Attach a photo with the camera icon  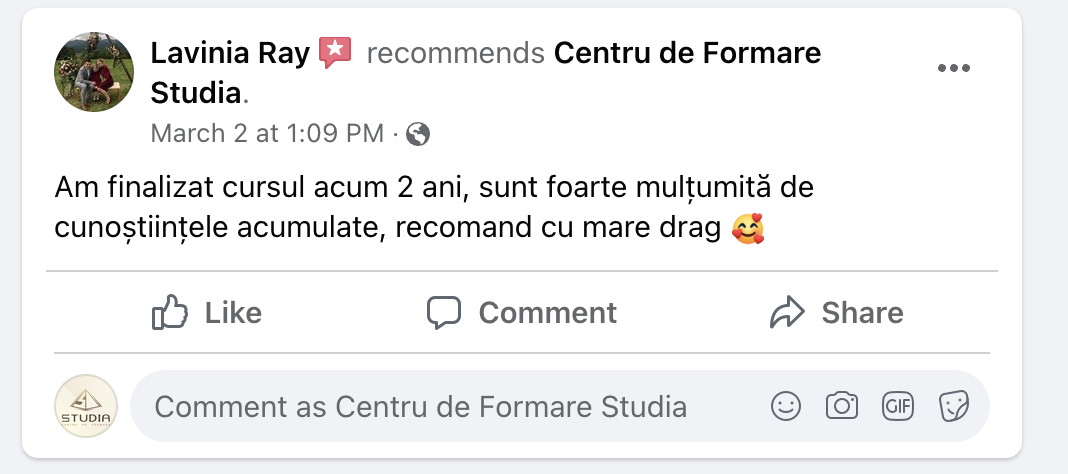842,406
